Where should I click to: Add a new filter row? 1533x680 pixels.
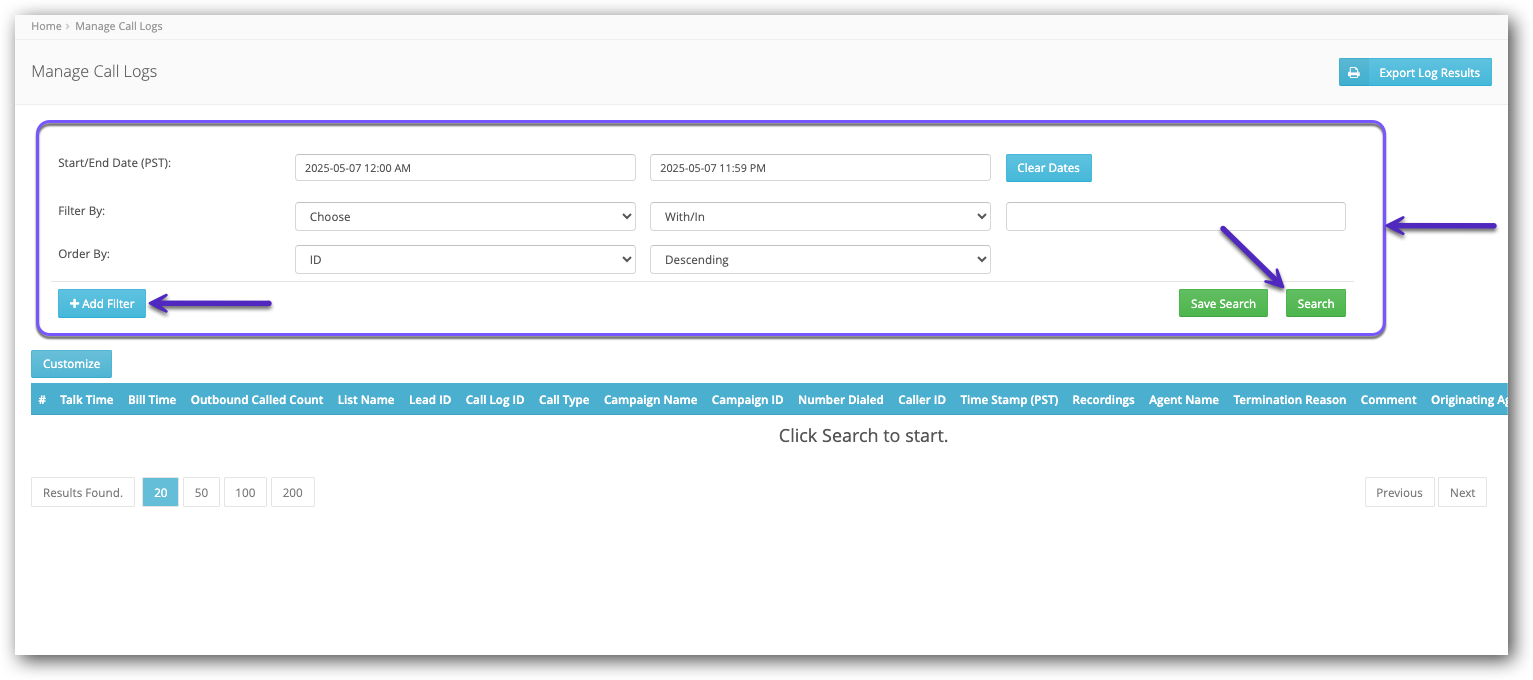[102, 303]
